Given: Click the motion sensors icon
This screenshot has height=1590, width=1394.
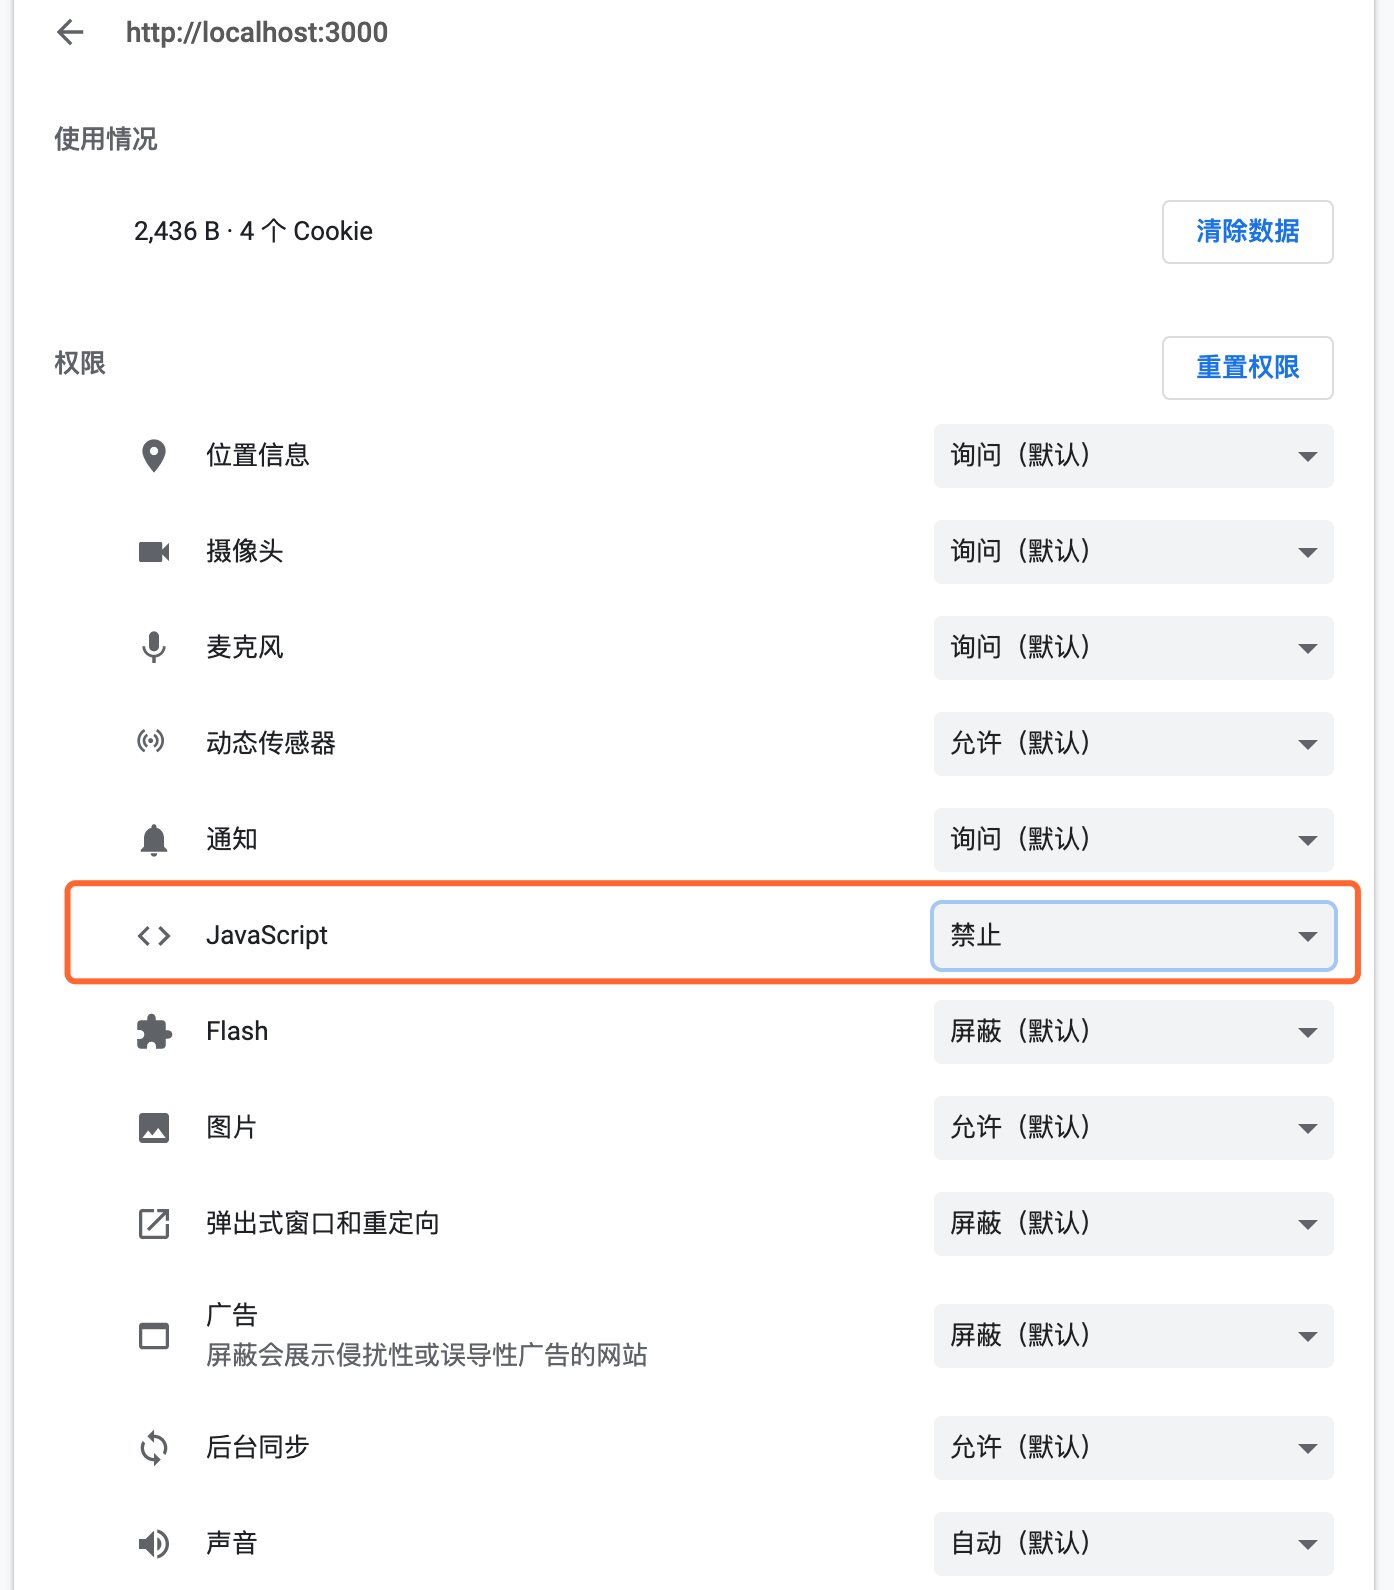Looking at the screenshot, I should click(151, 742).
